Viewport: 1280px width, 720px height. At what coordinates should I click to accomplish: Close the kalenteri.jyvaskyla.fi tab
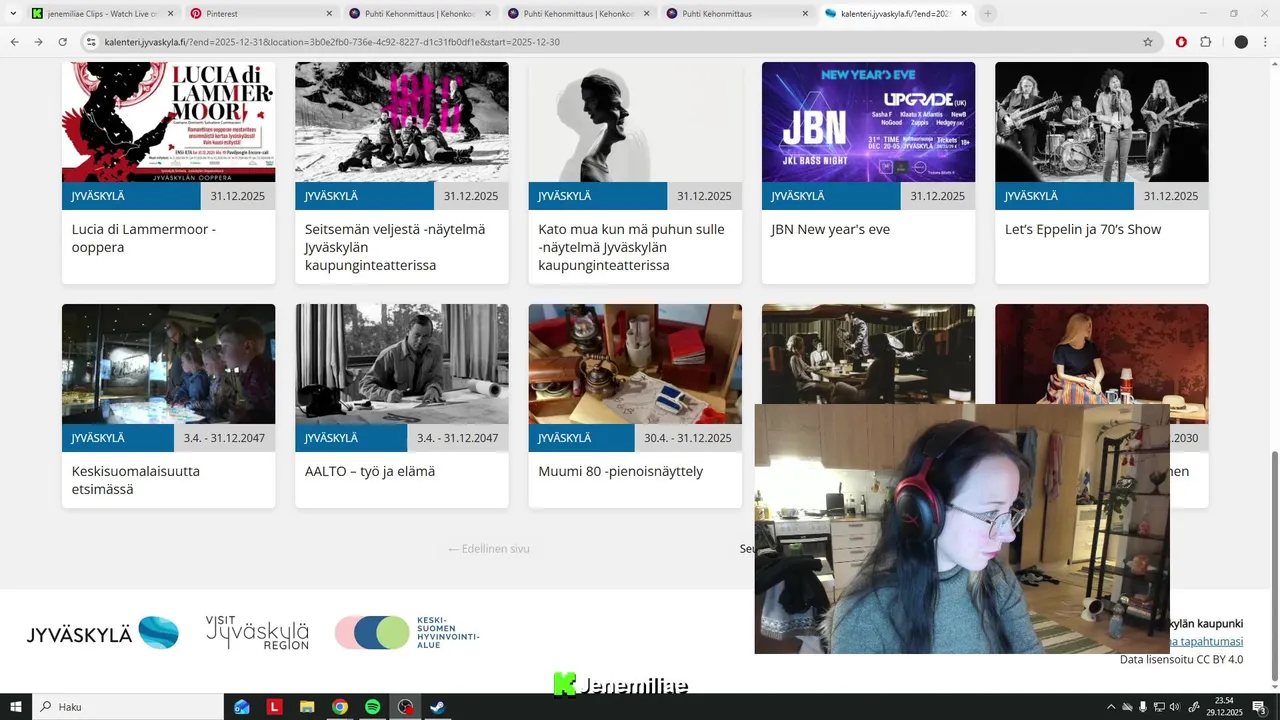pos(963,14)
